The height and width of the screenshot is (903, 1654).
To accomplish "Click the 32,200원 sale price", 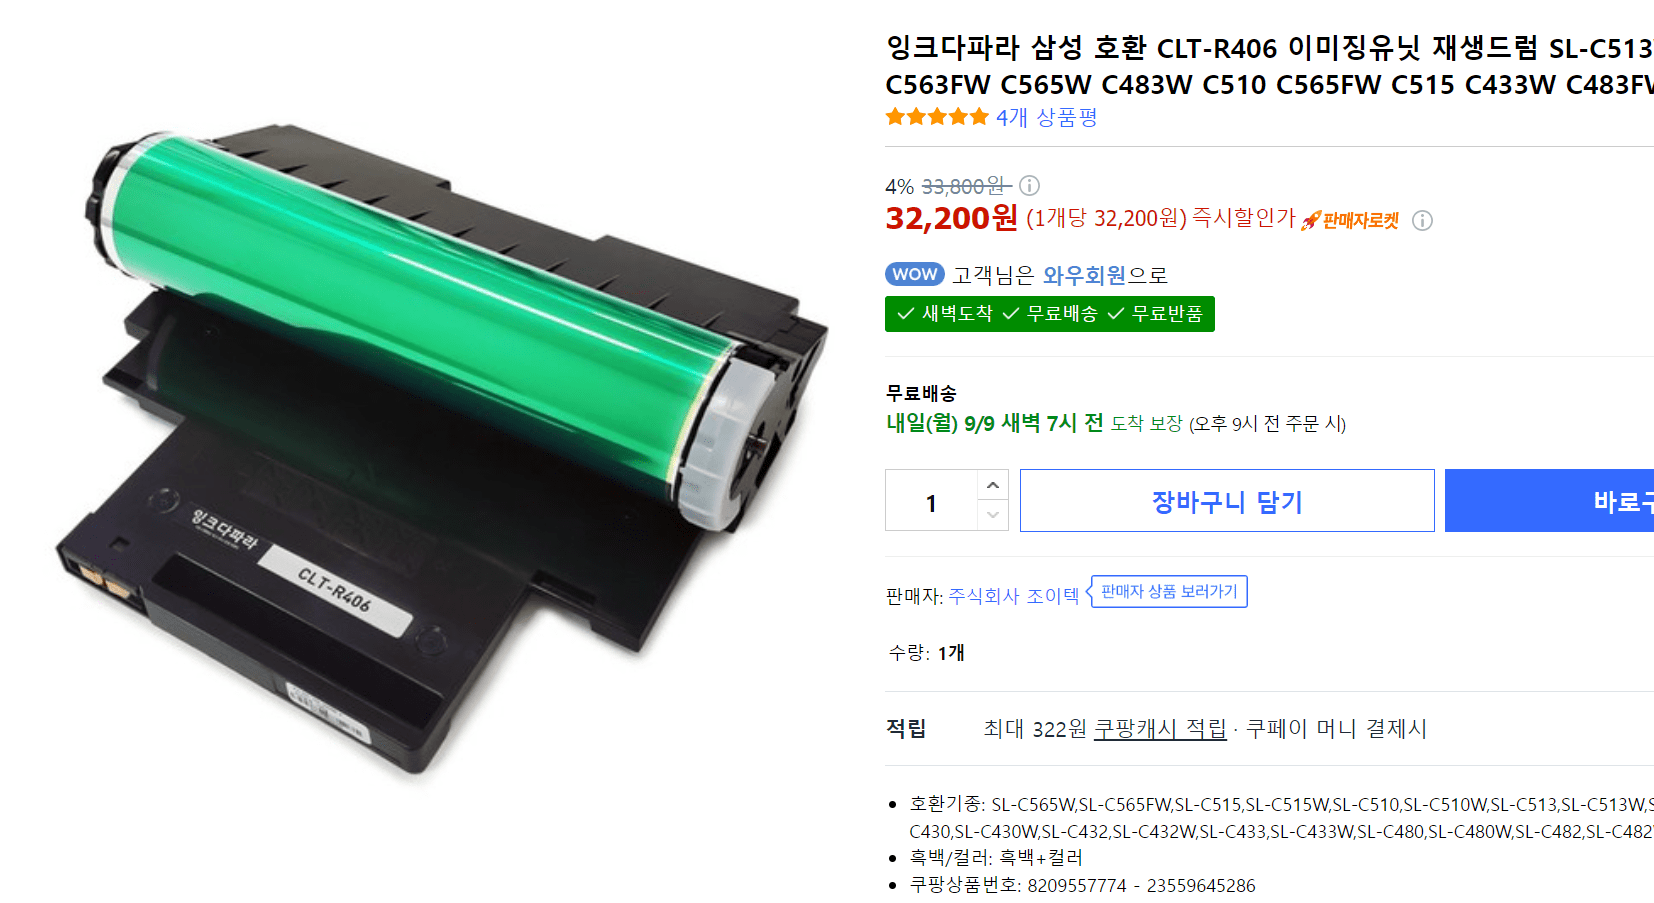I will tap(951, 218).
